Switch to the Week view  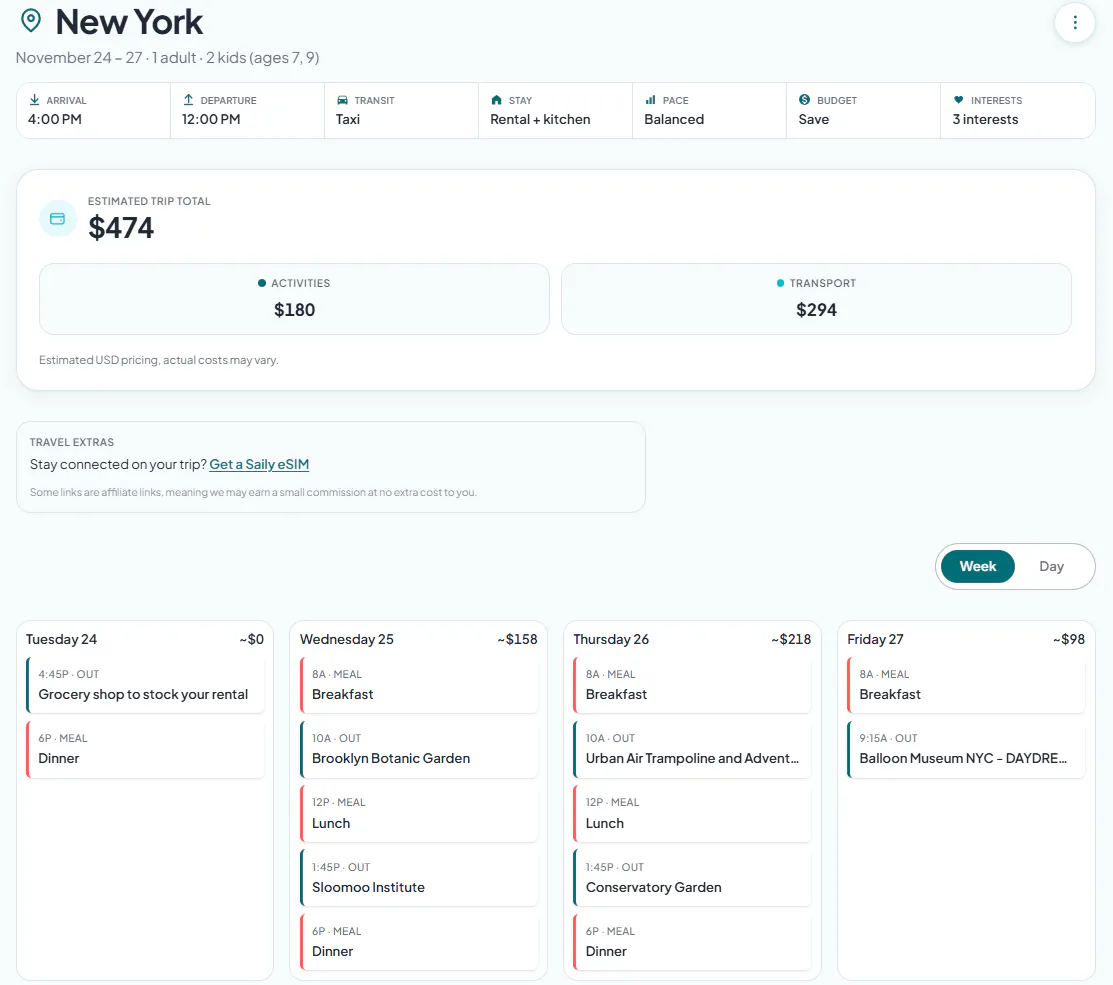click(x=977, y=566)
